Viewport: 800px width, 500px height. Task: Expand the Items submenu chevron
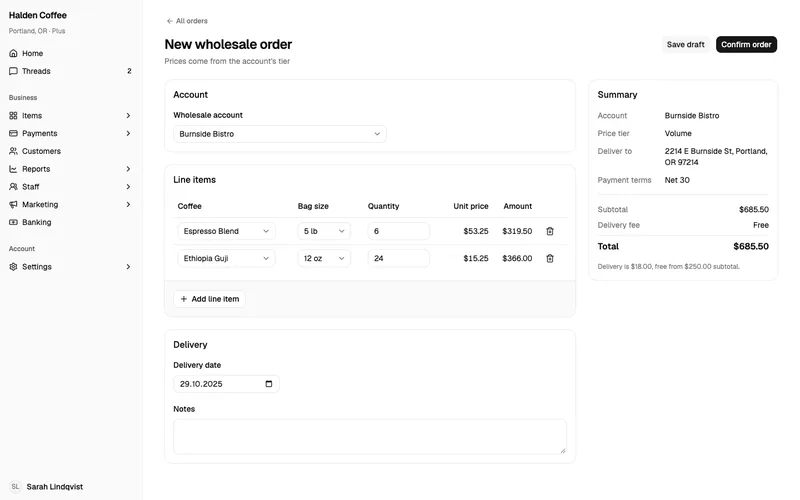pyautogui.click(x=128, y=115)
